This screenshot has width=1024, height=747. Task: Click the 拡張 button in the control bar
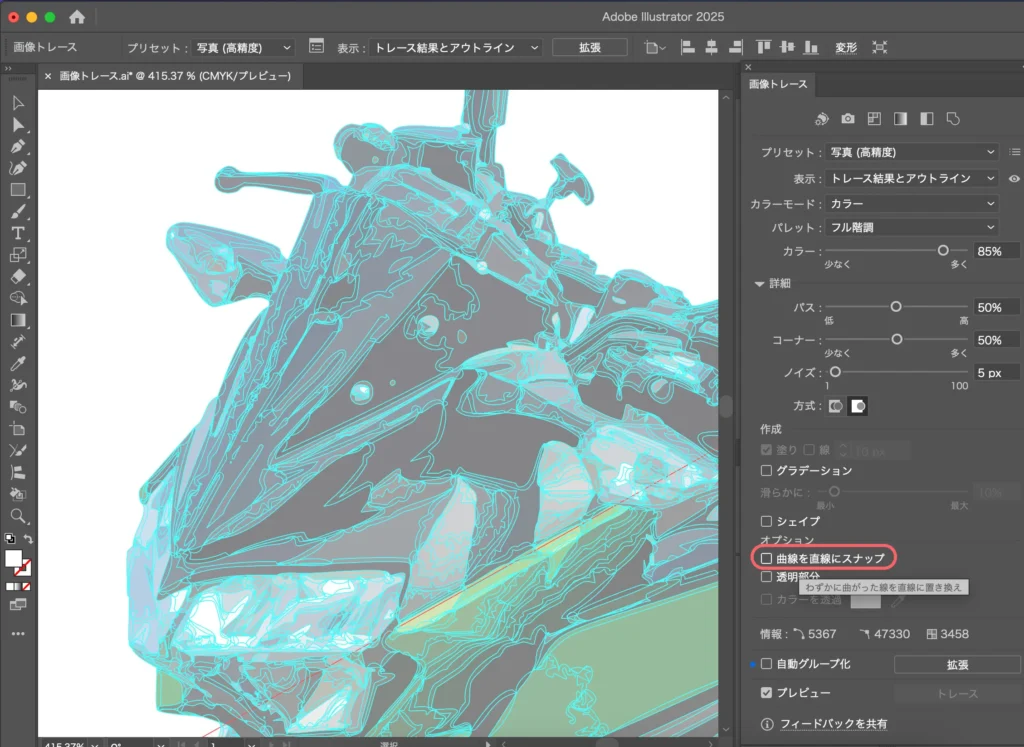point(589,47)
